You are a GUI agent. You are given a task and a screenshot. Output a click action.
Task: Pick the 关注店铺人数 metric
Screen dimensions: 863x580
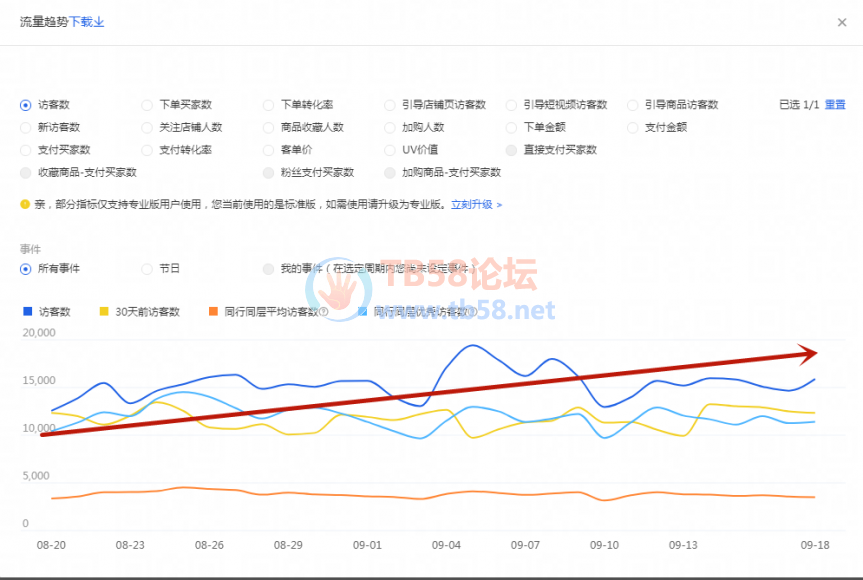coord(147,128)
